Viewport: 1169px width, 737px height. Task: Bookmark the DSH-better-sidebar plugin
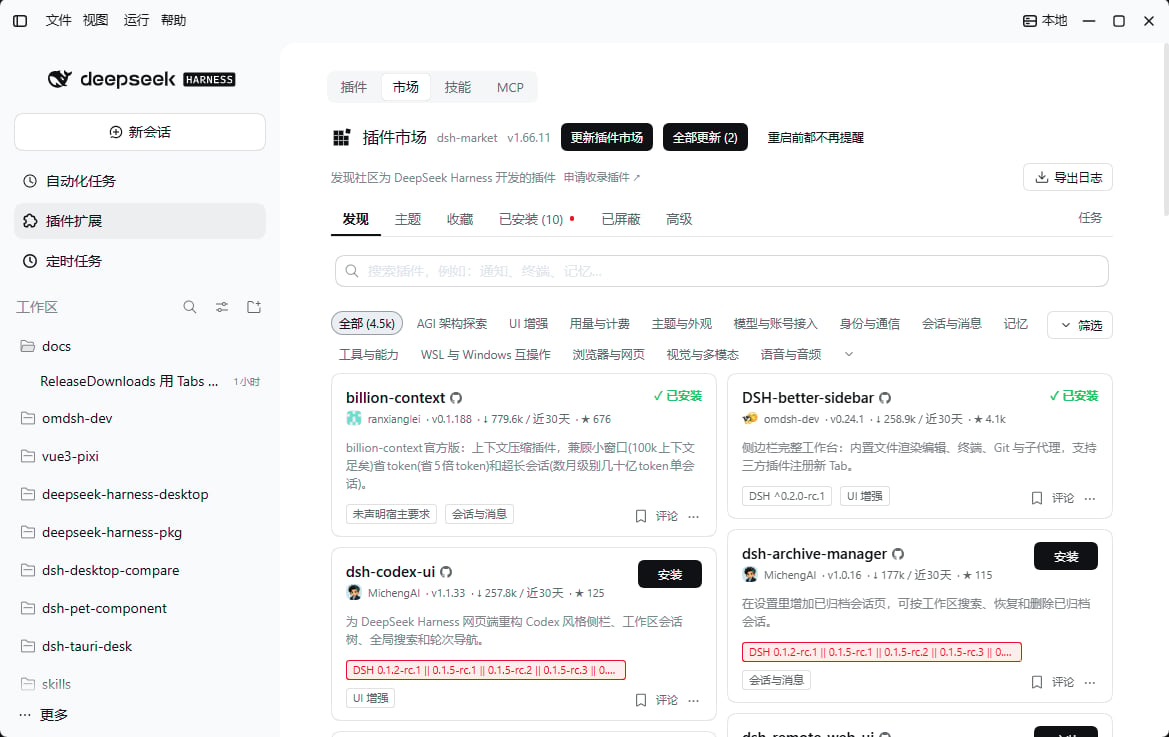(1036, 498)
